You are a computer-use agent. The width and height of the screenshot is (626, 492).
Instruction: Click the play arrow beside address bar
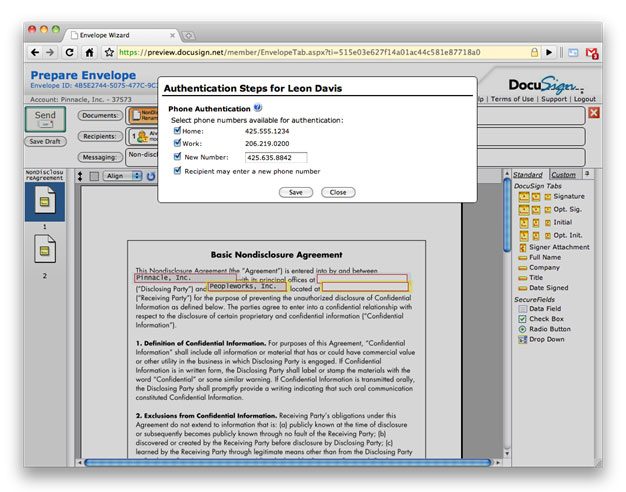(x=549, y=52)
